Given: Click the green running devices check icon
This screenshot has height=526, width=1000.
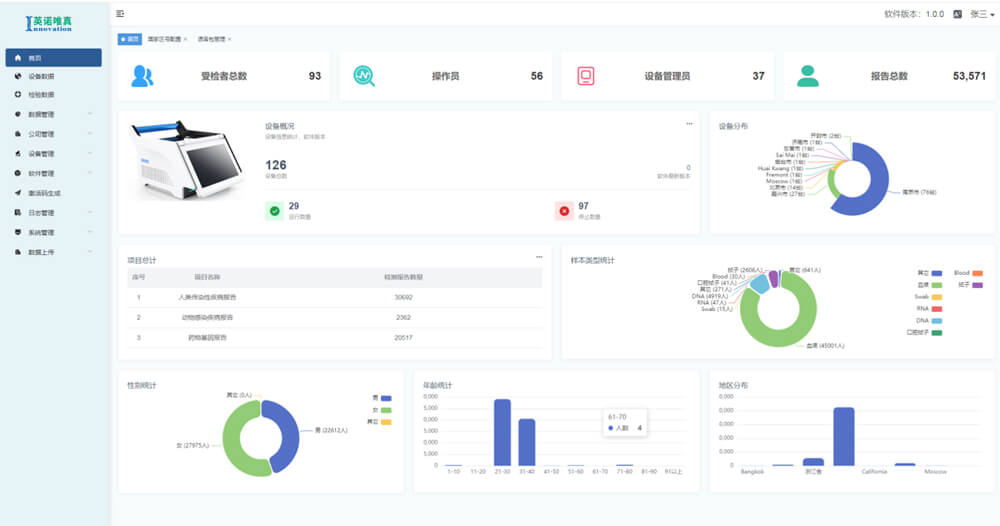Looking at the screenshot, I should point(273,210).
